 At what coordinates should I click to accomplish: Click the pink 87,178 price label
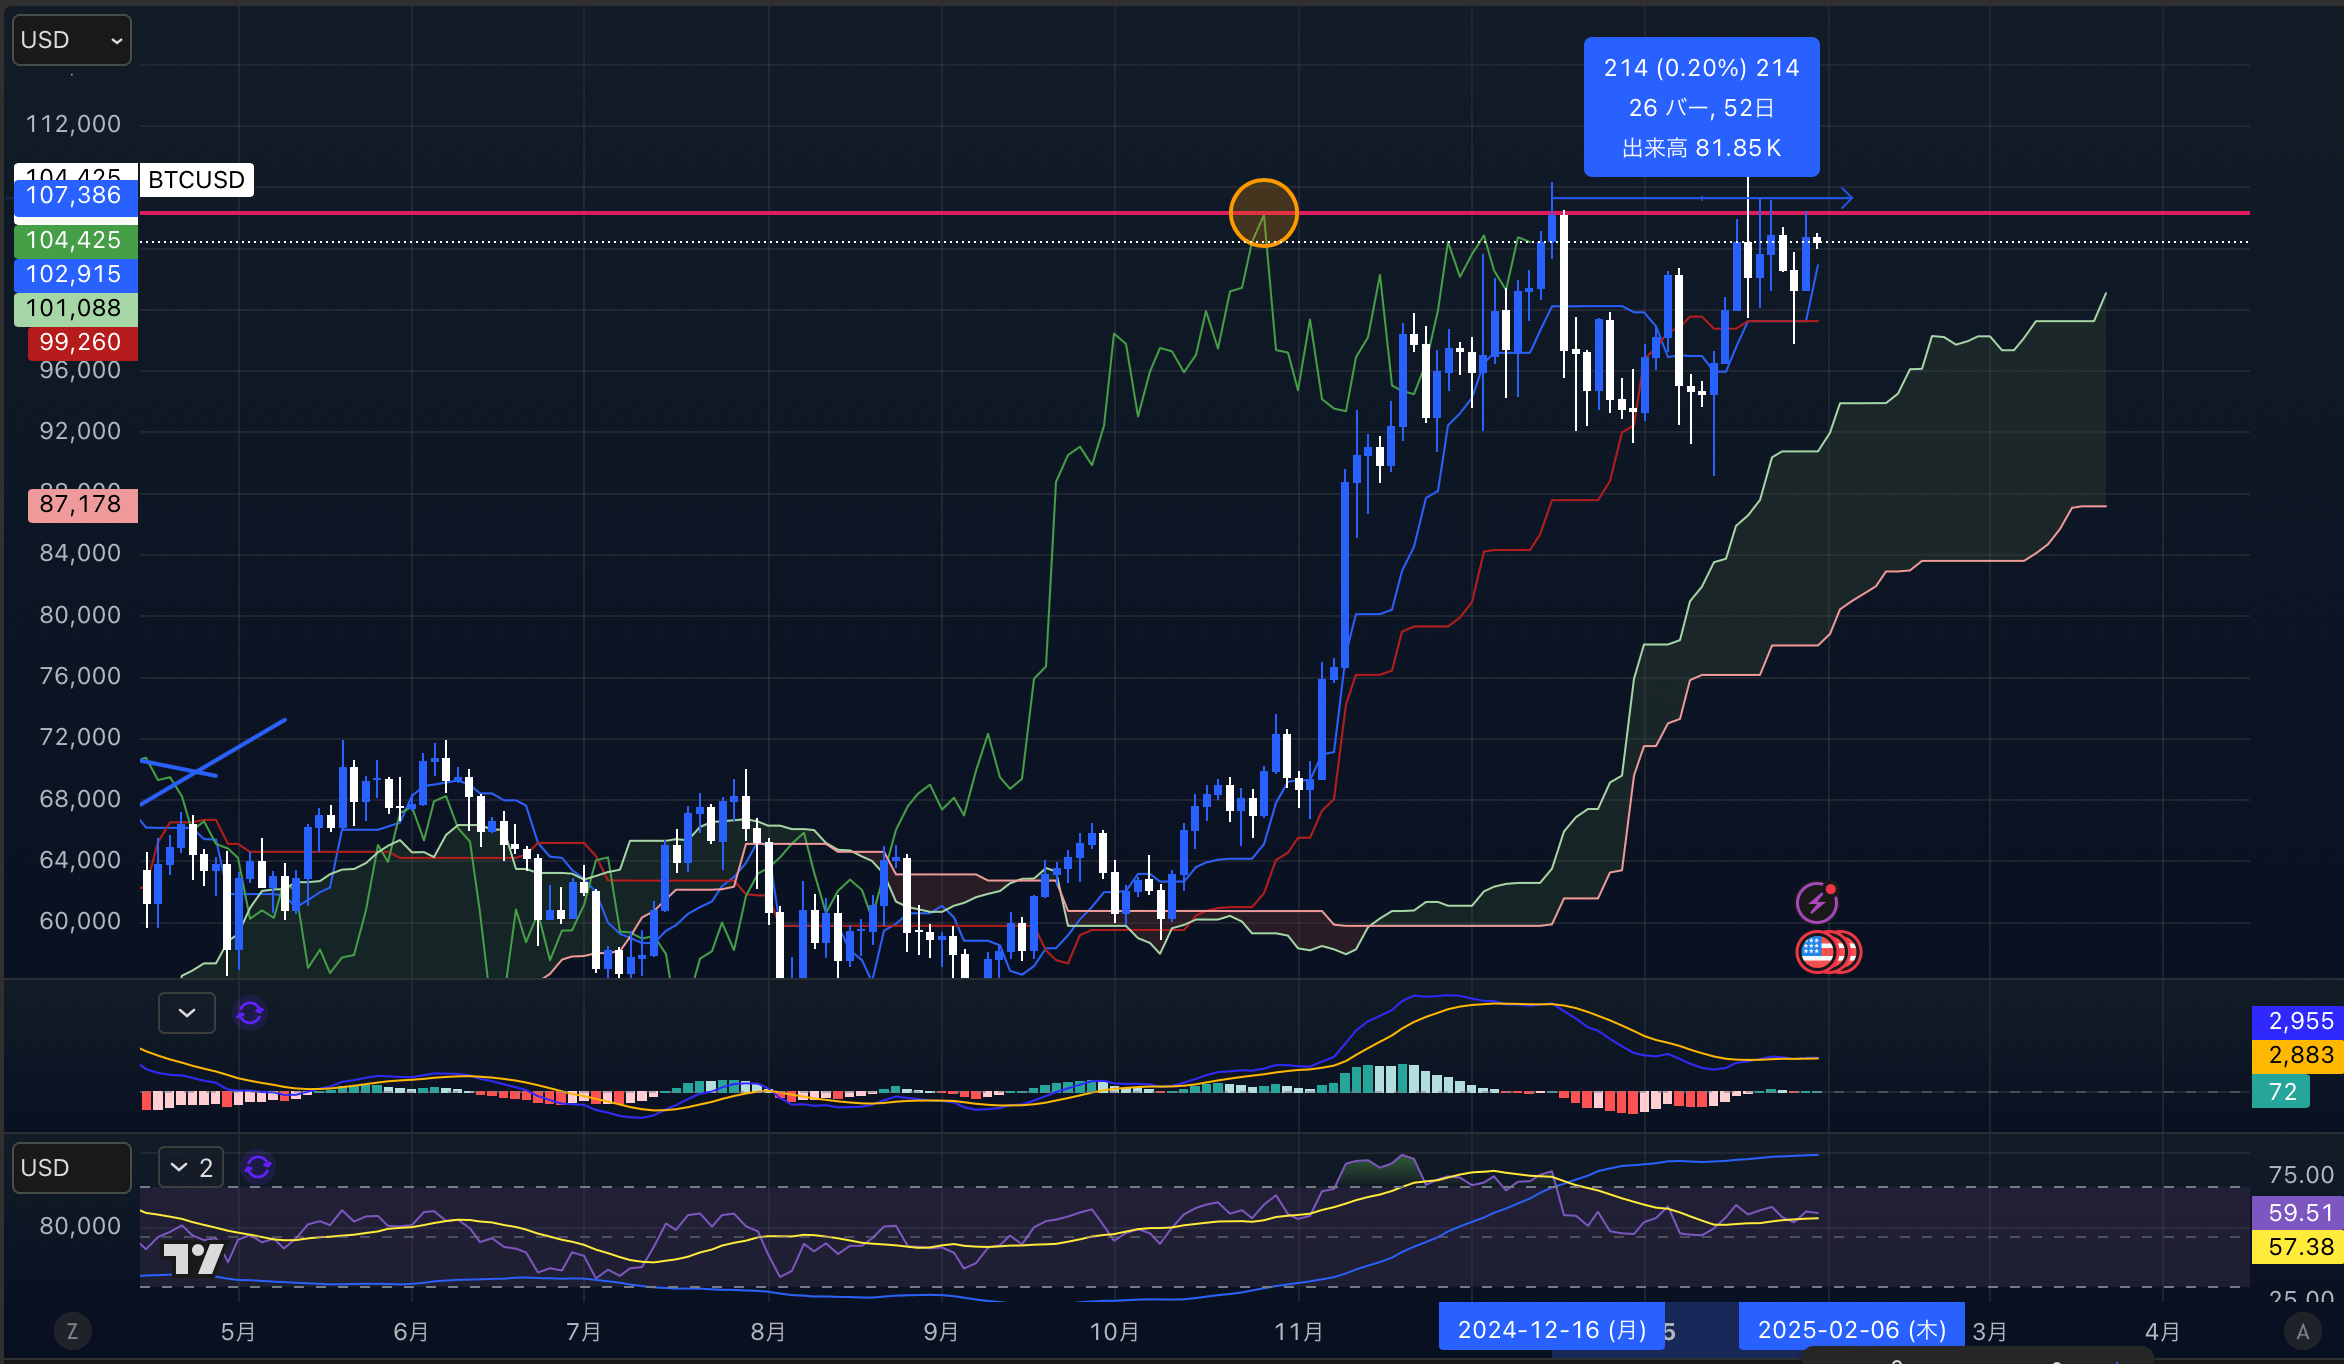point(82,504)
